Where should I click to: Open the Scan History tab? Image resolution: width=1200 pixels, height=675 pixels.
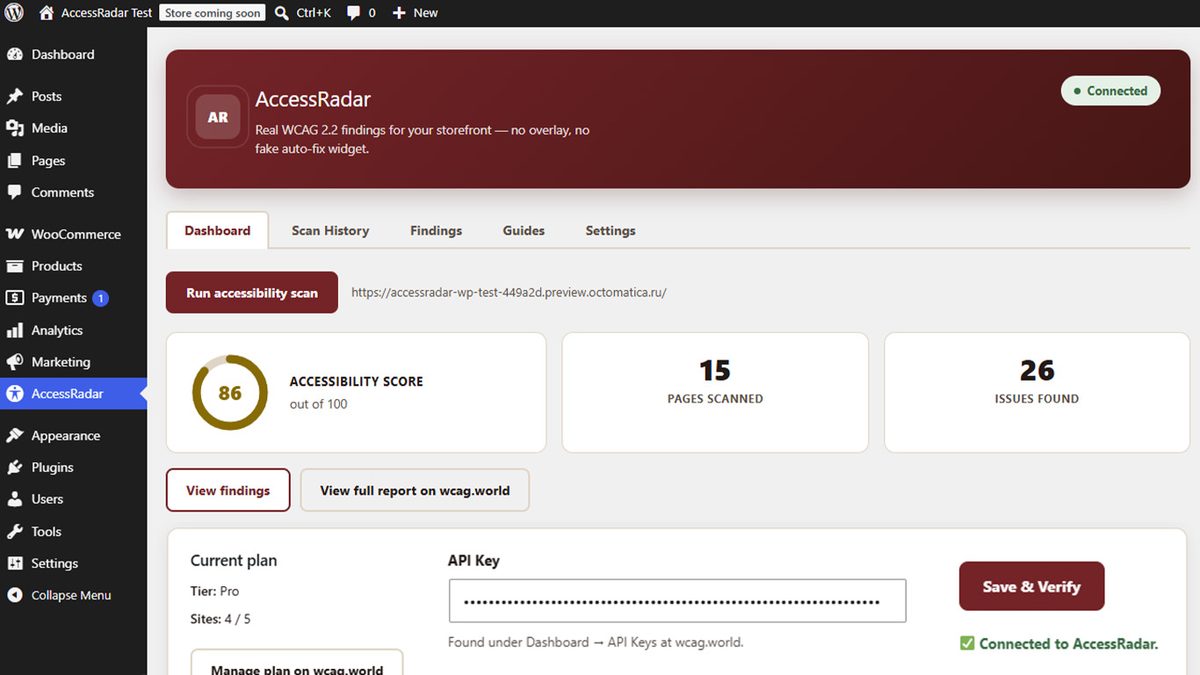point(330,230)
